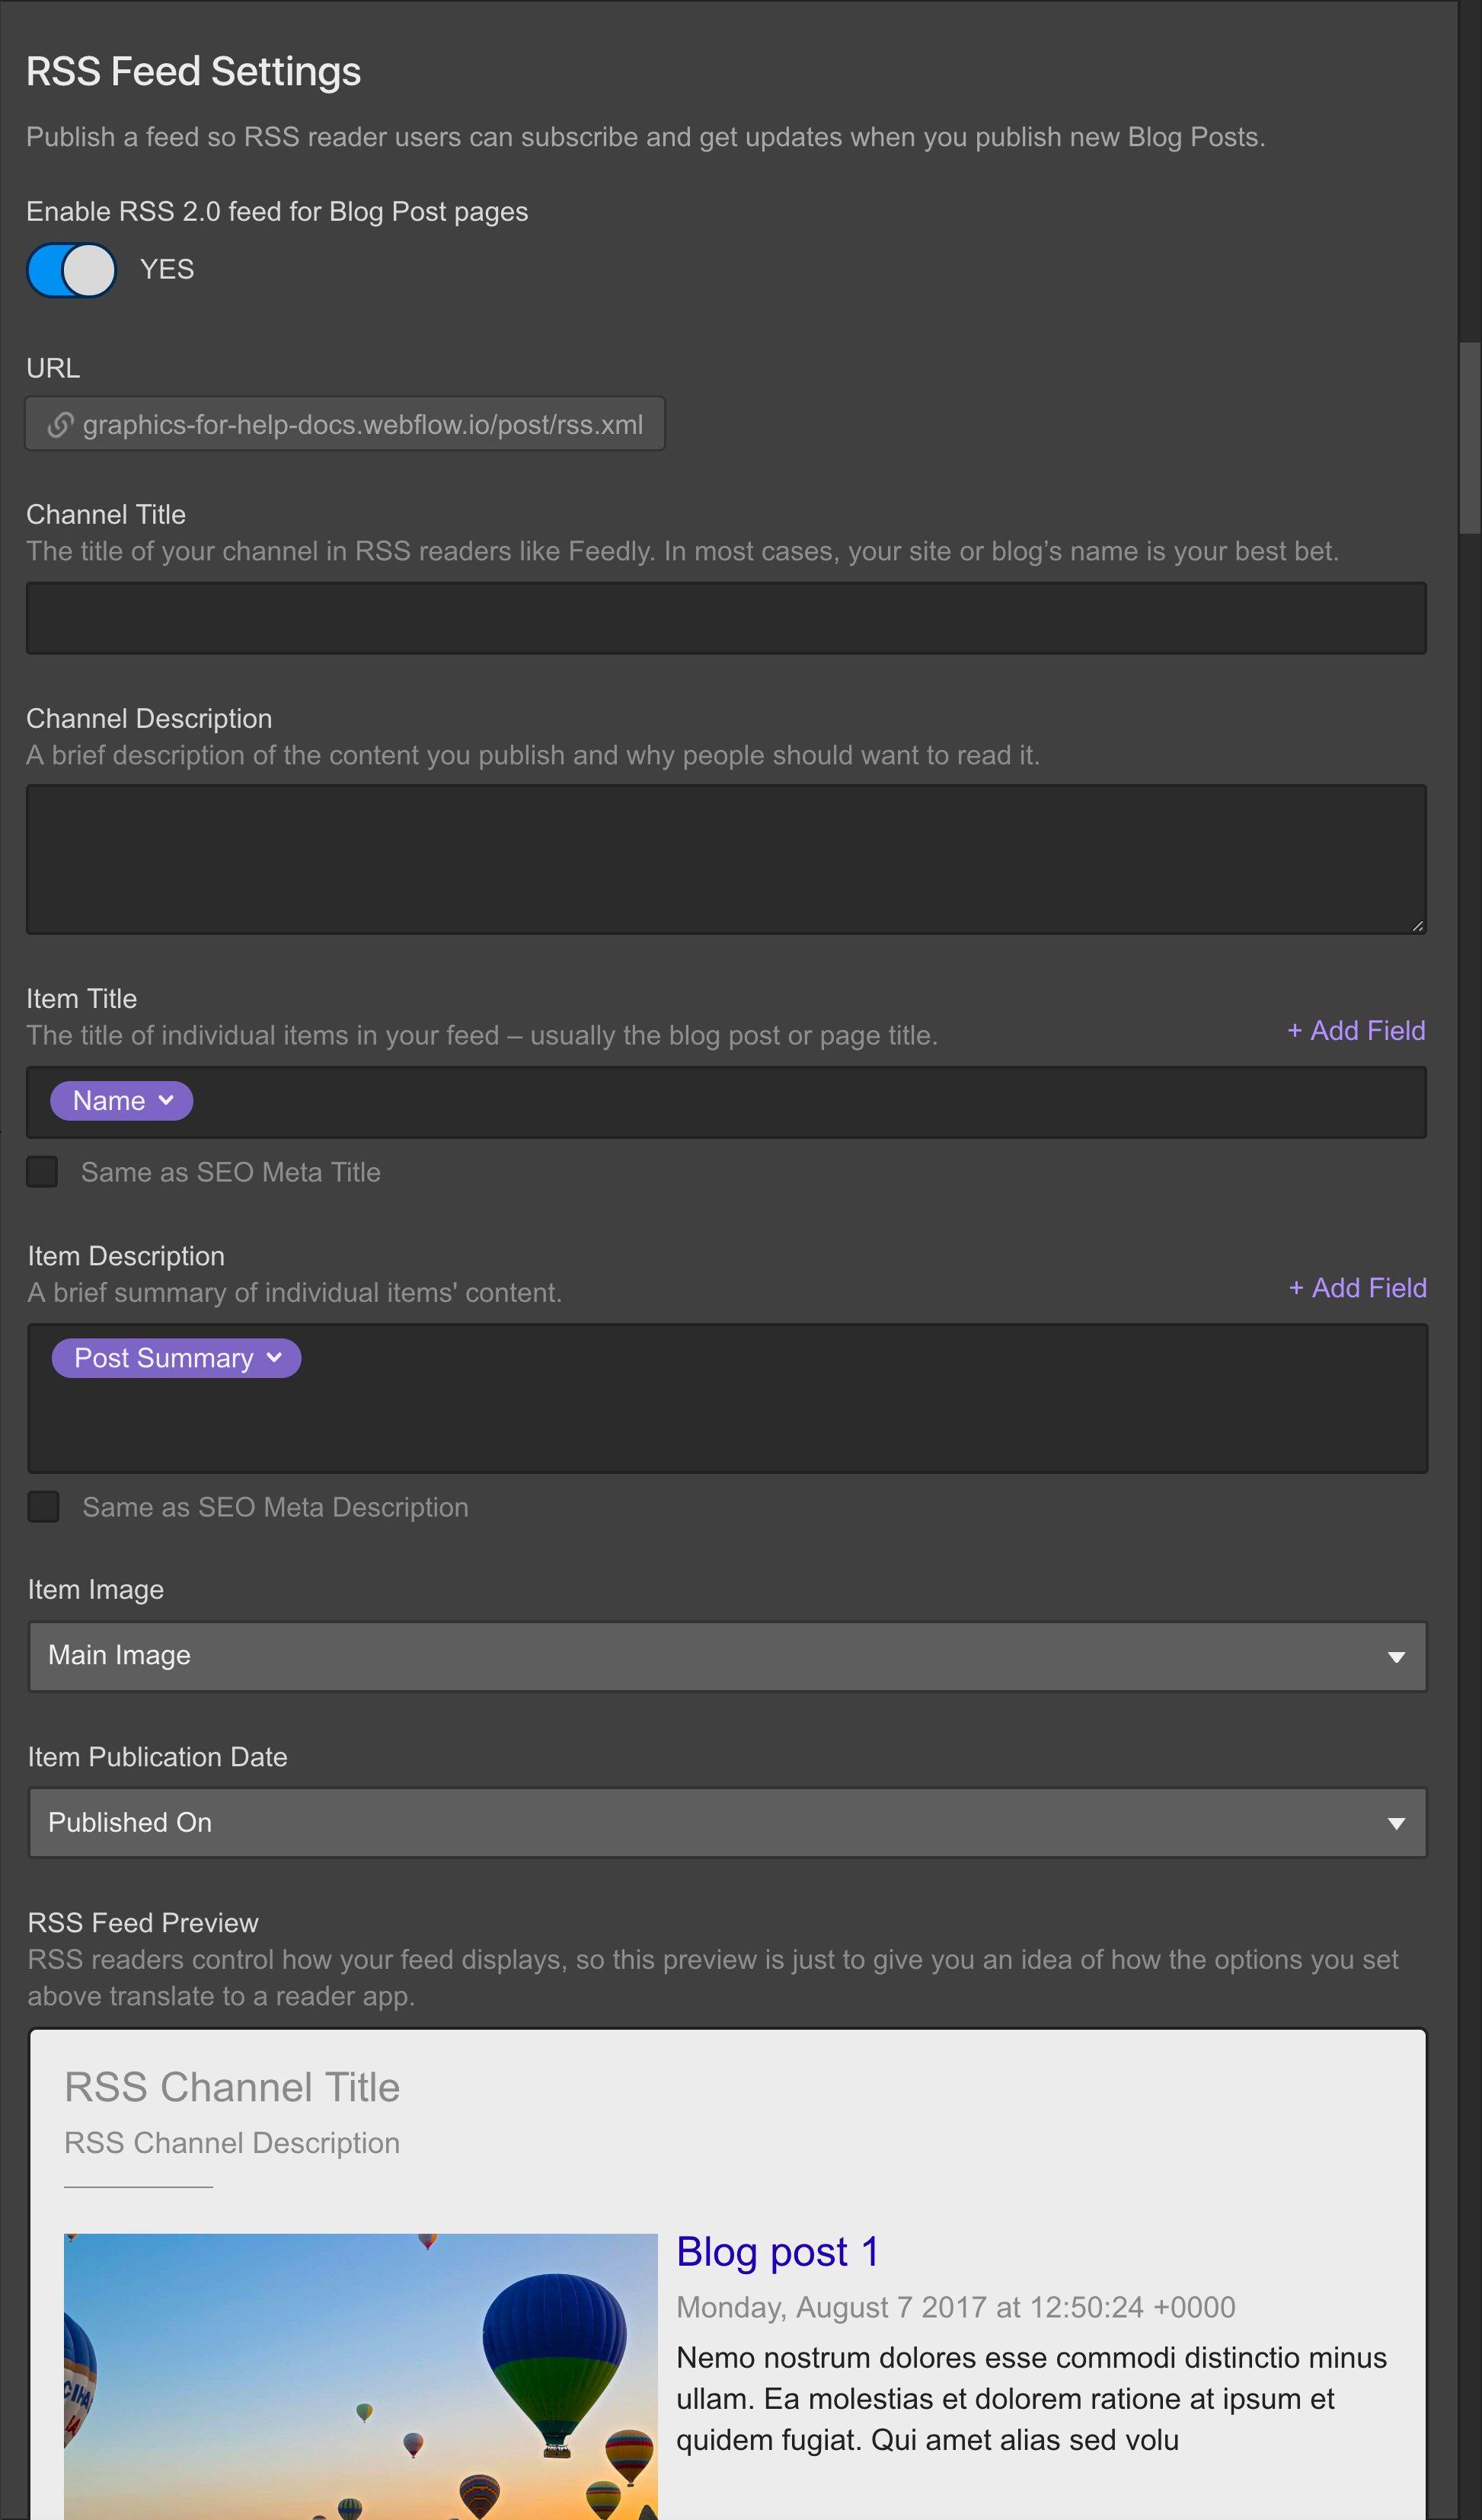Screen dimensions: 1482x2520
Task: Click the chevron on the Post Summary pill
Action: click(x=274, y=1357)
